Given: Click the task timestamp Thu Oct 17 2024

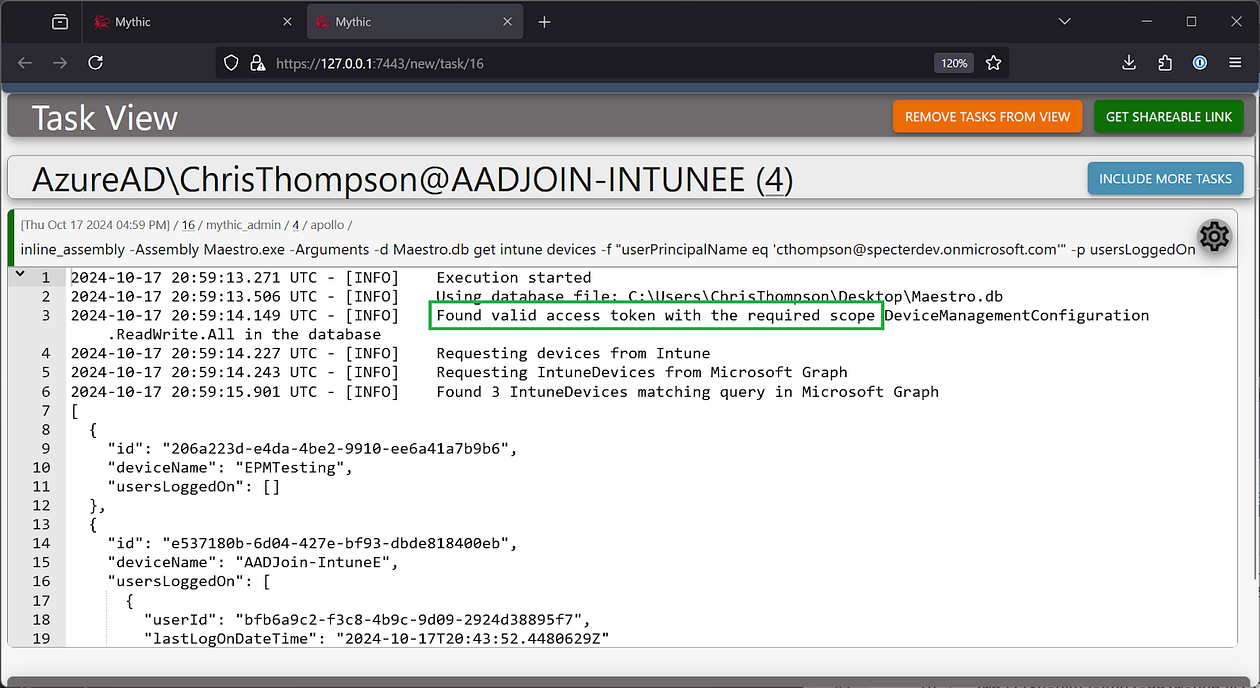Looking at the screenshot, I should [x=94, y=225].
